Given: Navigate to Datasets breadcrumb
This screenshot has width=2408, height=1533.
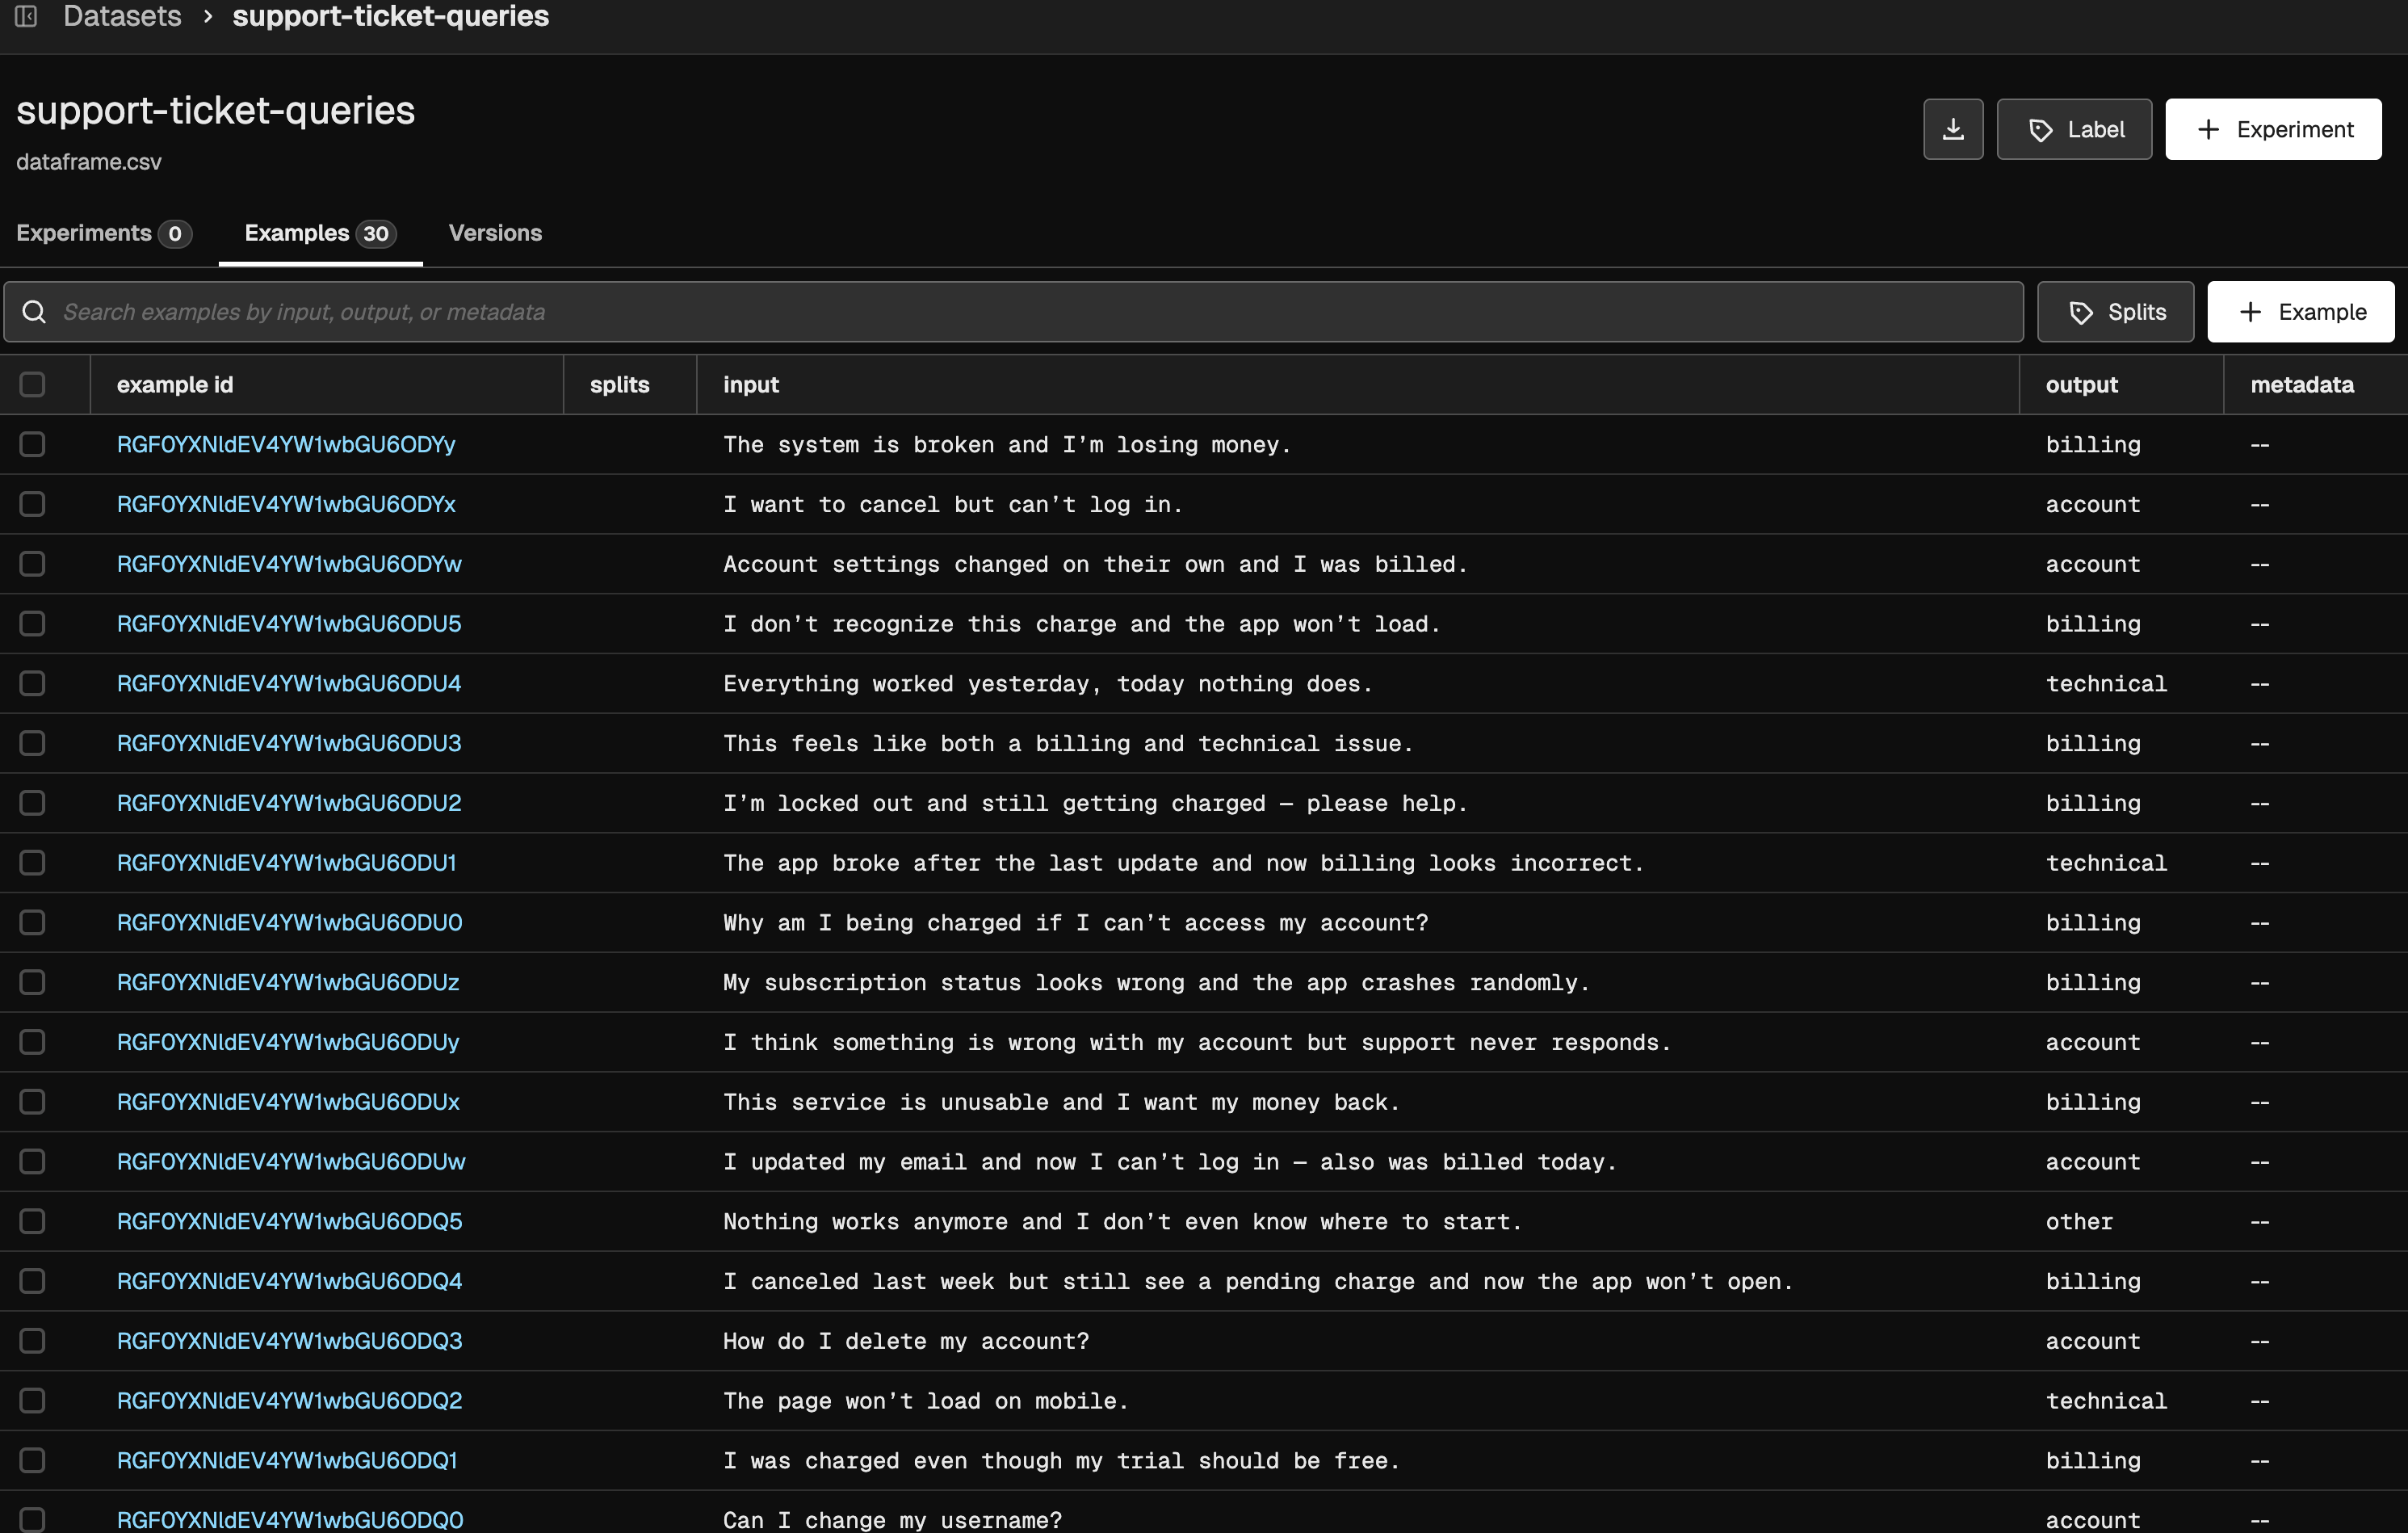Looking at the screenshot, I should pos(122,16).
